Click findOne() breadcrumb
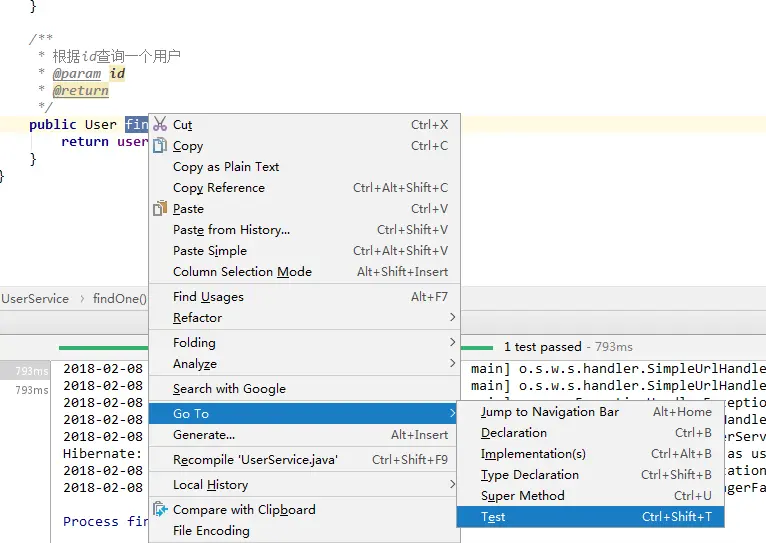This screenshot has width=766, height=543. [120, 298]
